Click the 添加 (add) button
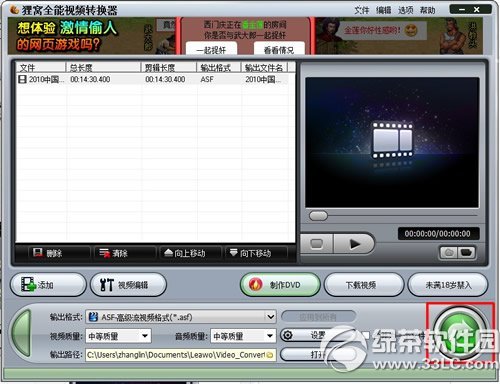Image resolution: width=500 pixels, height=384 pixels. point(48,285)
